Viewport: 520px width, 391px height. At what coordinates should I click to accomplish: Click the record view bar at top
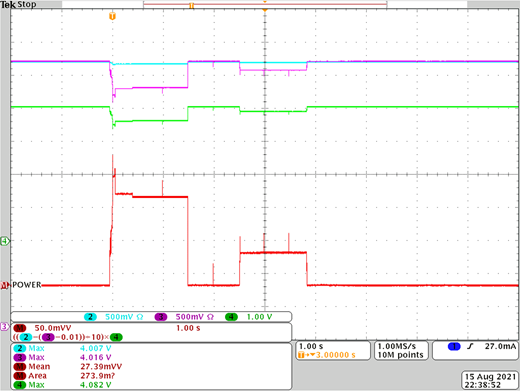[x=265, y=4]
